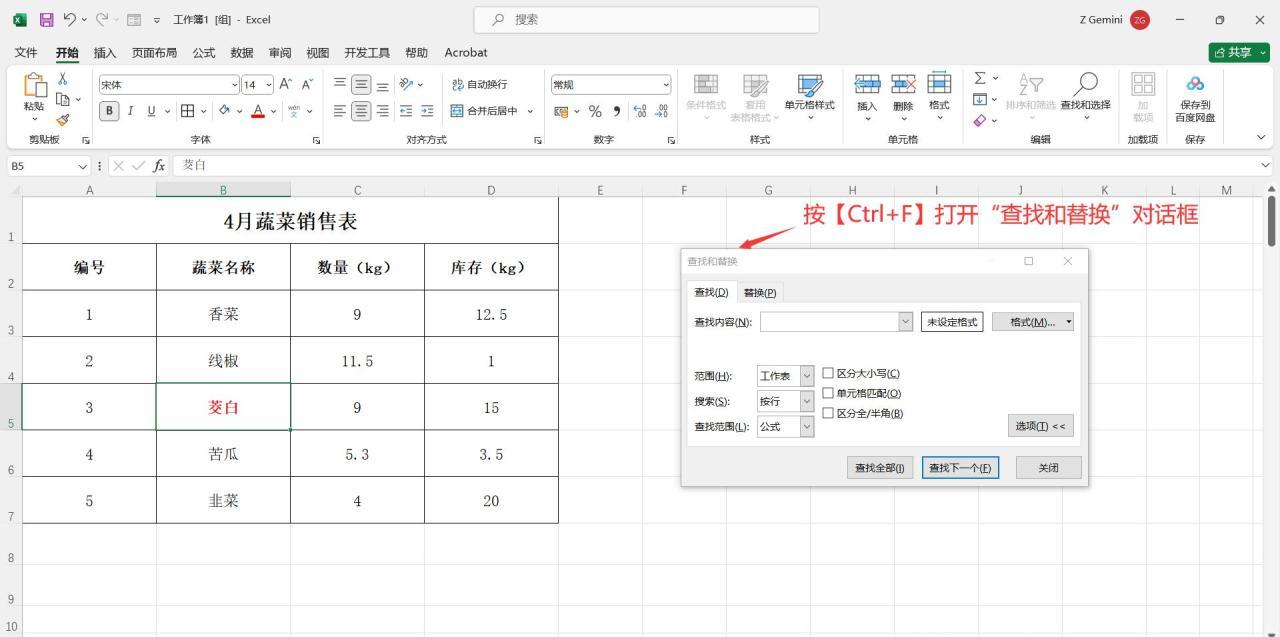Click the Cut scissors icon
The height and width of the screenshot is (637, 1280).
63,79
